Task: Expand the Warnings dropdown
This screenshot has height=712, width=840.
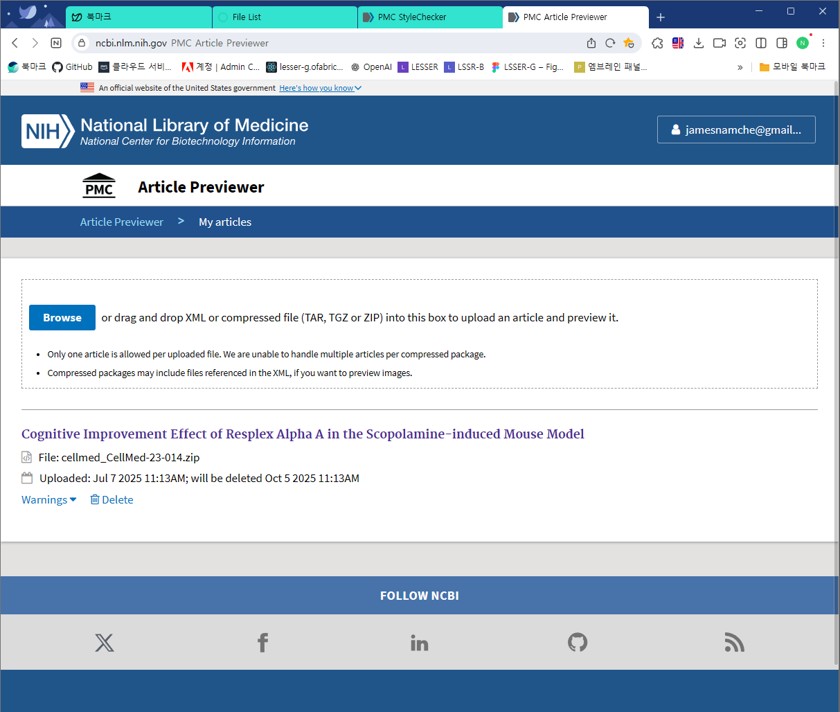Action: click(x=49, y=500)
